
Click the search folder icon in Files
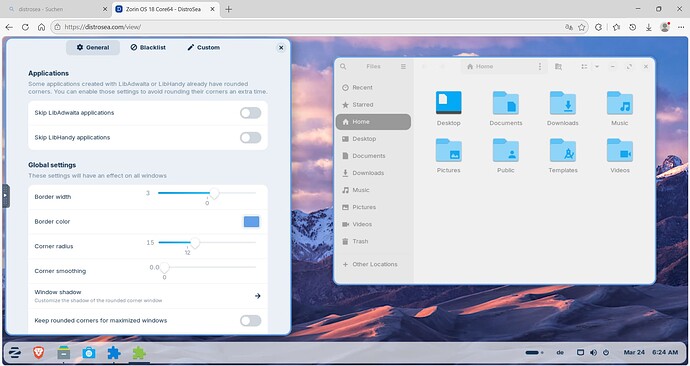point(558,66)
